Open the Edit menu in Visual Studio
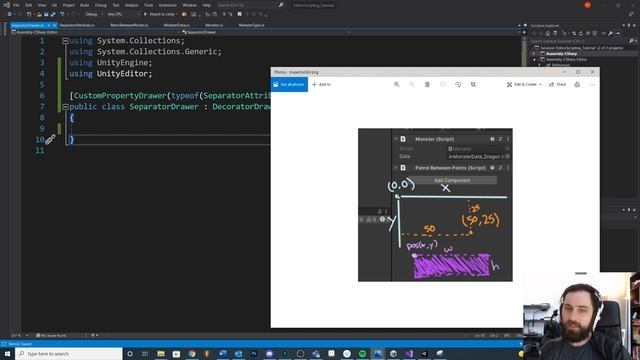 tap(29, 5)
